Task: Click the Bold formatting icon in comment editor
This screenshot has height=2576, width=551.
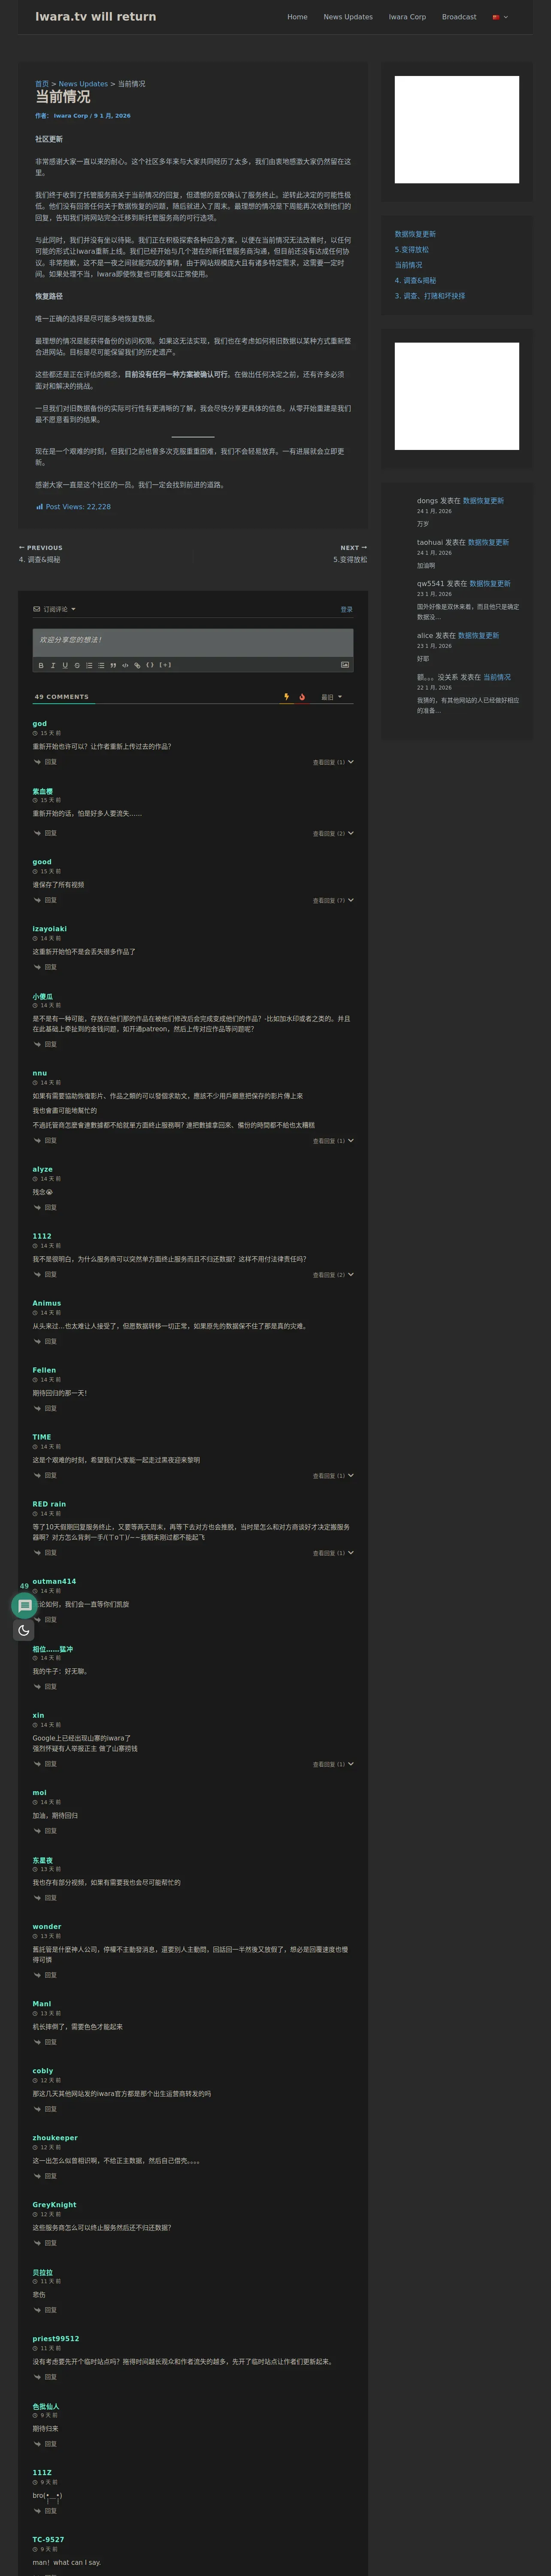Action: [x=41, y=665]
